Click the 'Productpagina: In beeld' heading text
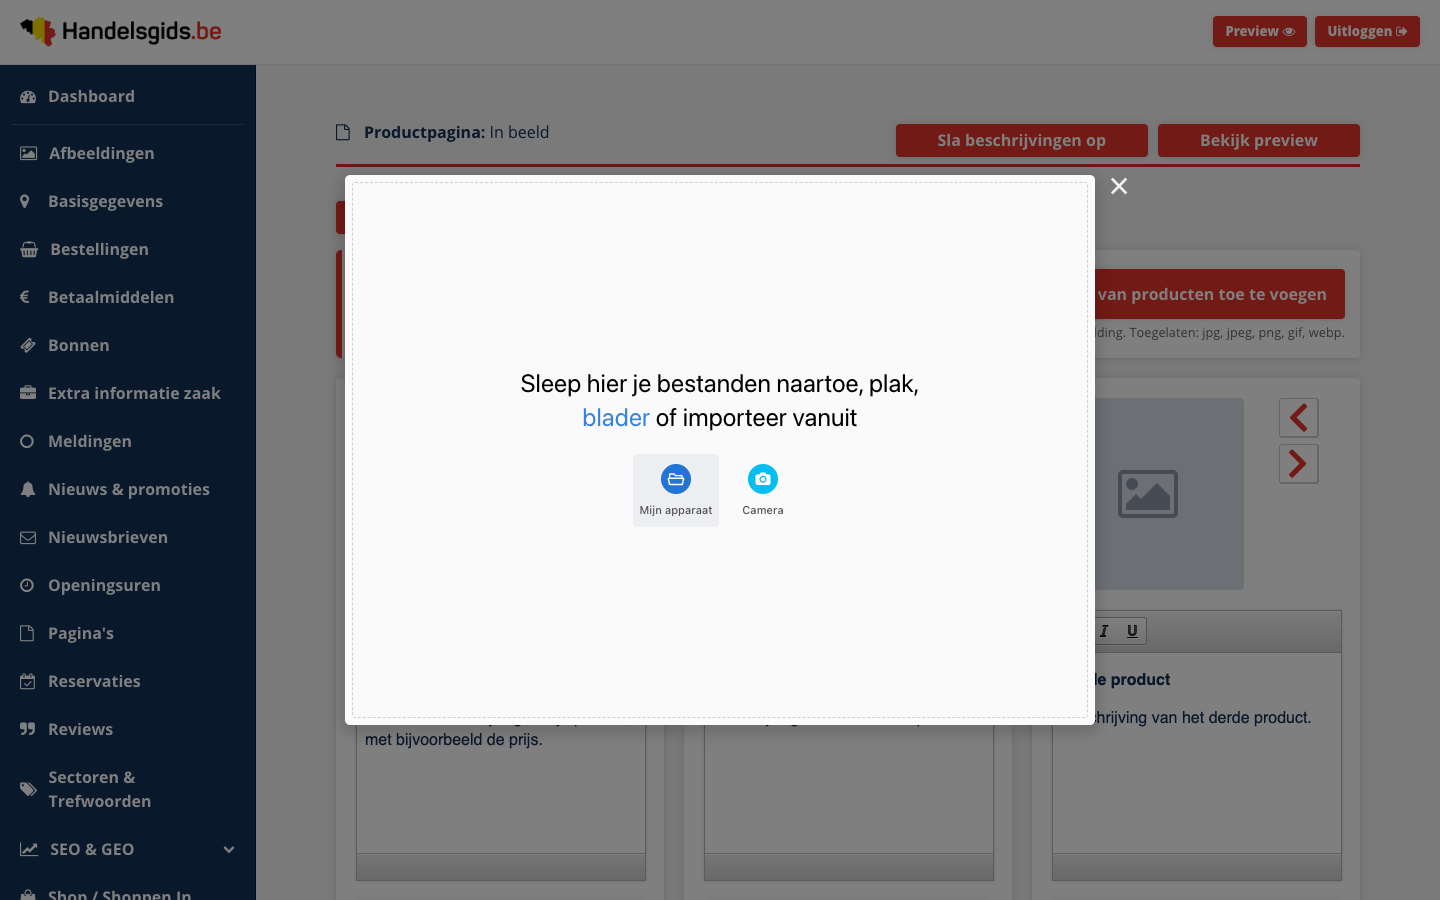This screenshot has height=900, width=1440. [456, 132]
